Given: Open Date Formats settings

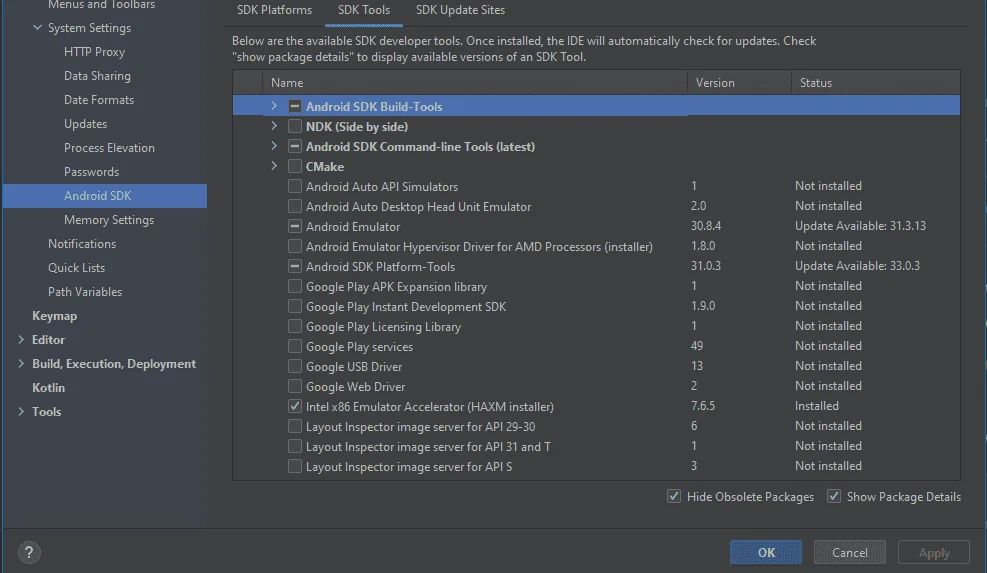Looking at the screenshot, I should [99, 99].
